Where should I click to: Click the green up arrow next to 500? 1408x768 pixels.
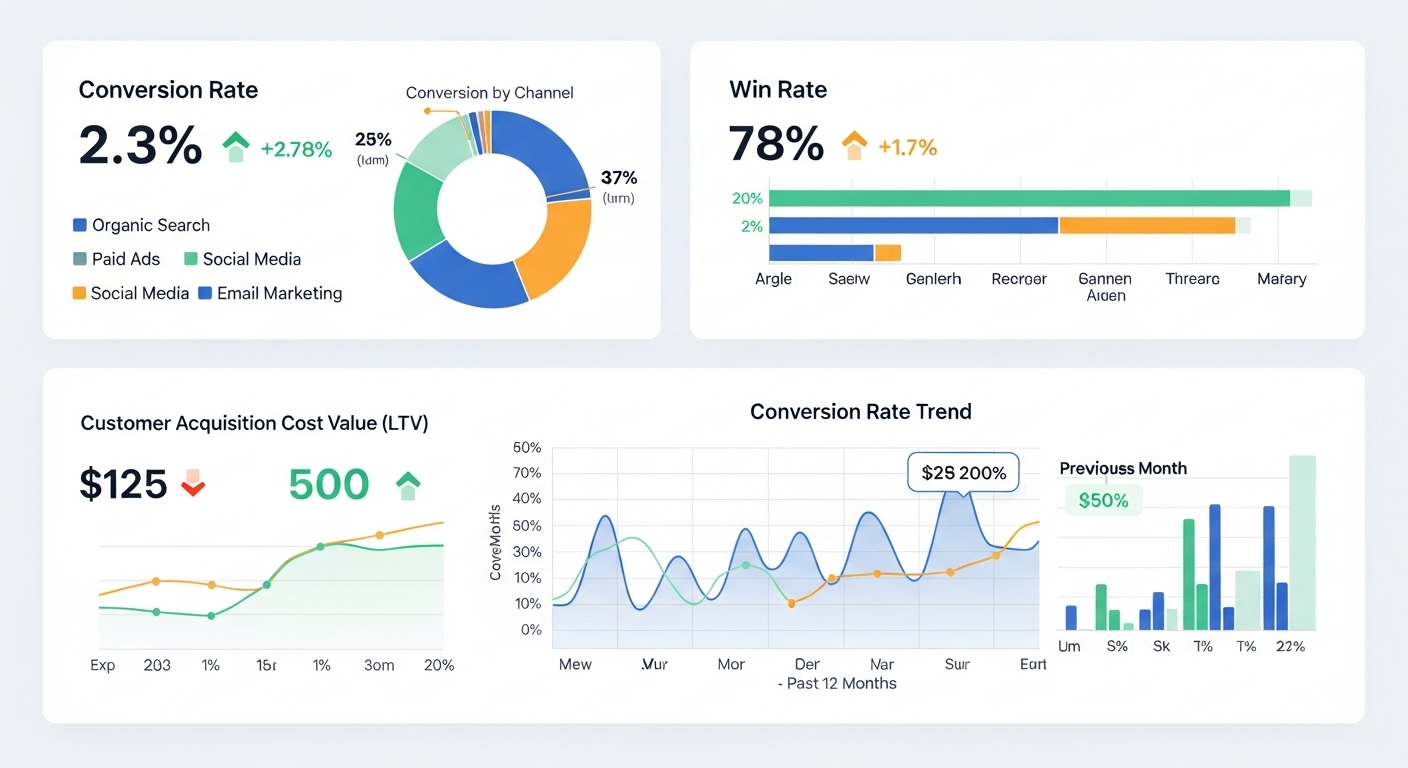click(408, 486)
